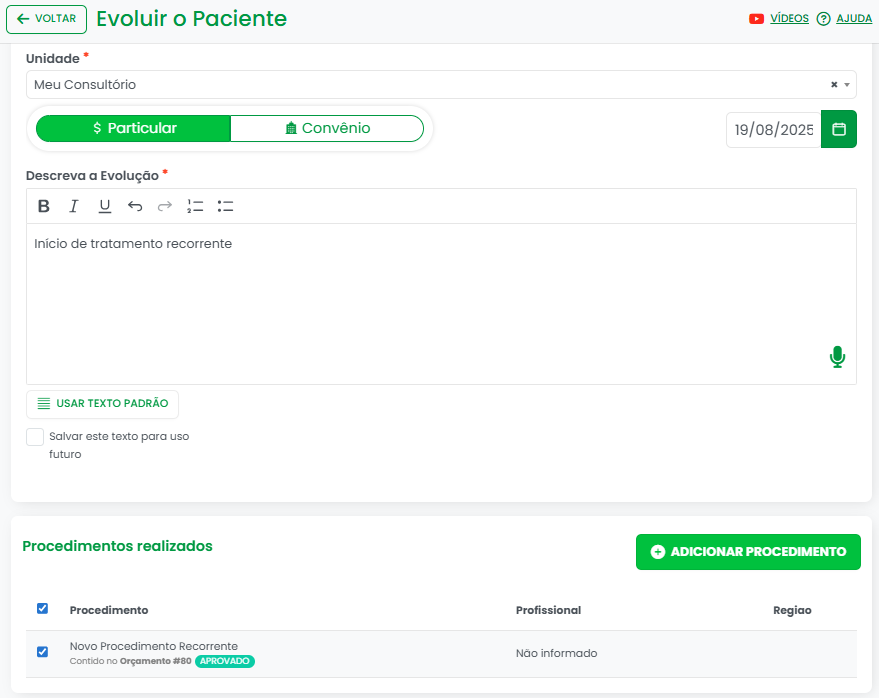Expand the Unidade dropdown arrow
879x698 pixels.
847,85
